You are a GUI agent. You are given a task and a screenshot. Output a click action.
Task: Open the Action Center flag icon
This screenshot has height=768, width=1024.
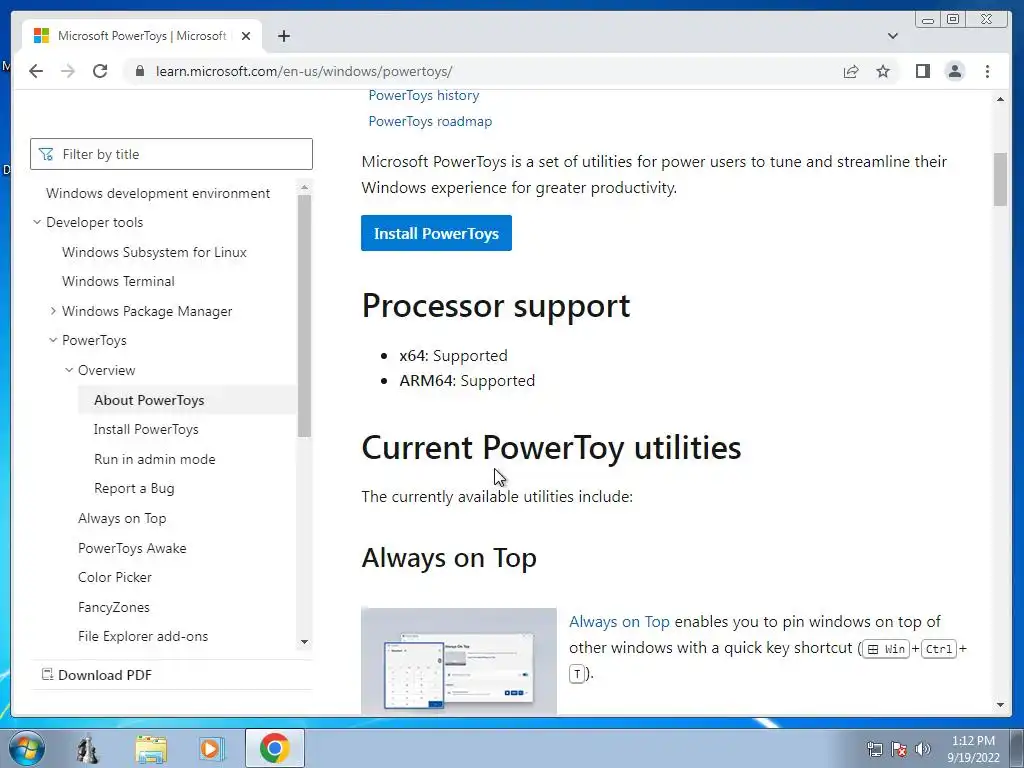pyautogui.click(x=899, y=749)
